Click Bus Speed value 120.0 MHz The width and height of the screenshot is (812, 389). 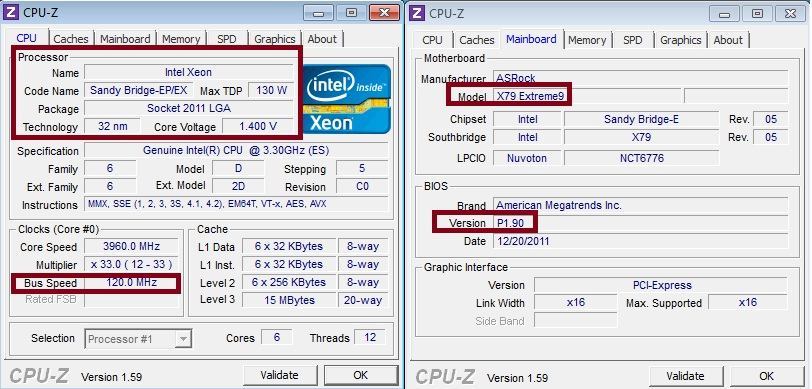point(132,283)
